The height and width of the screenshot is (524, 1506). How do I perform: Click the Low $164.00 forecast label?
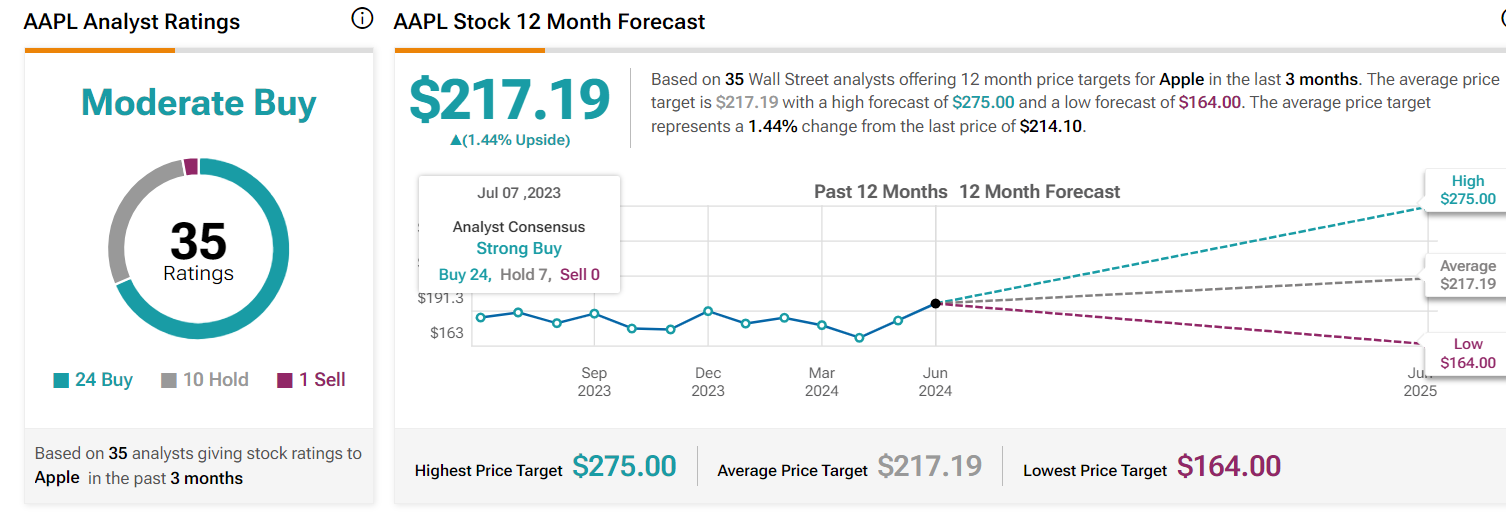(x=1468, y=353)
